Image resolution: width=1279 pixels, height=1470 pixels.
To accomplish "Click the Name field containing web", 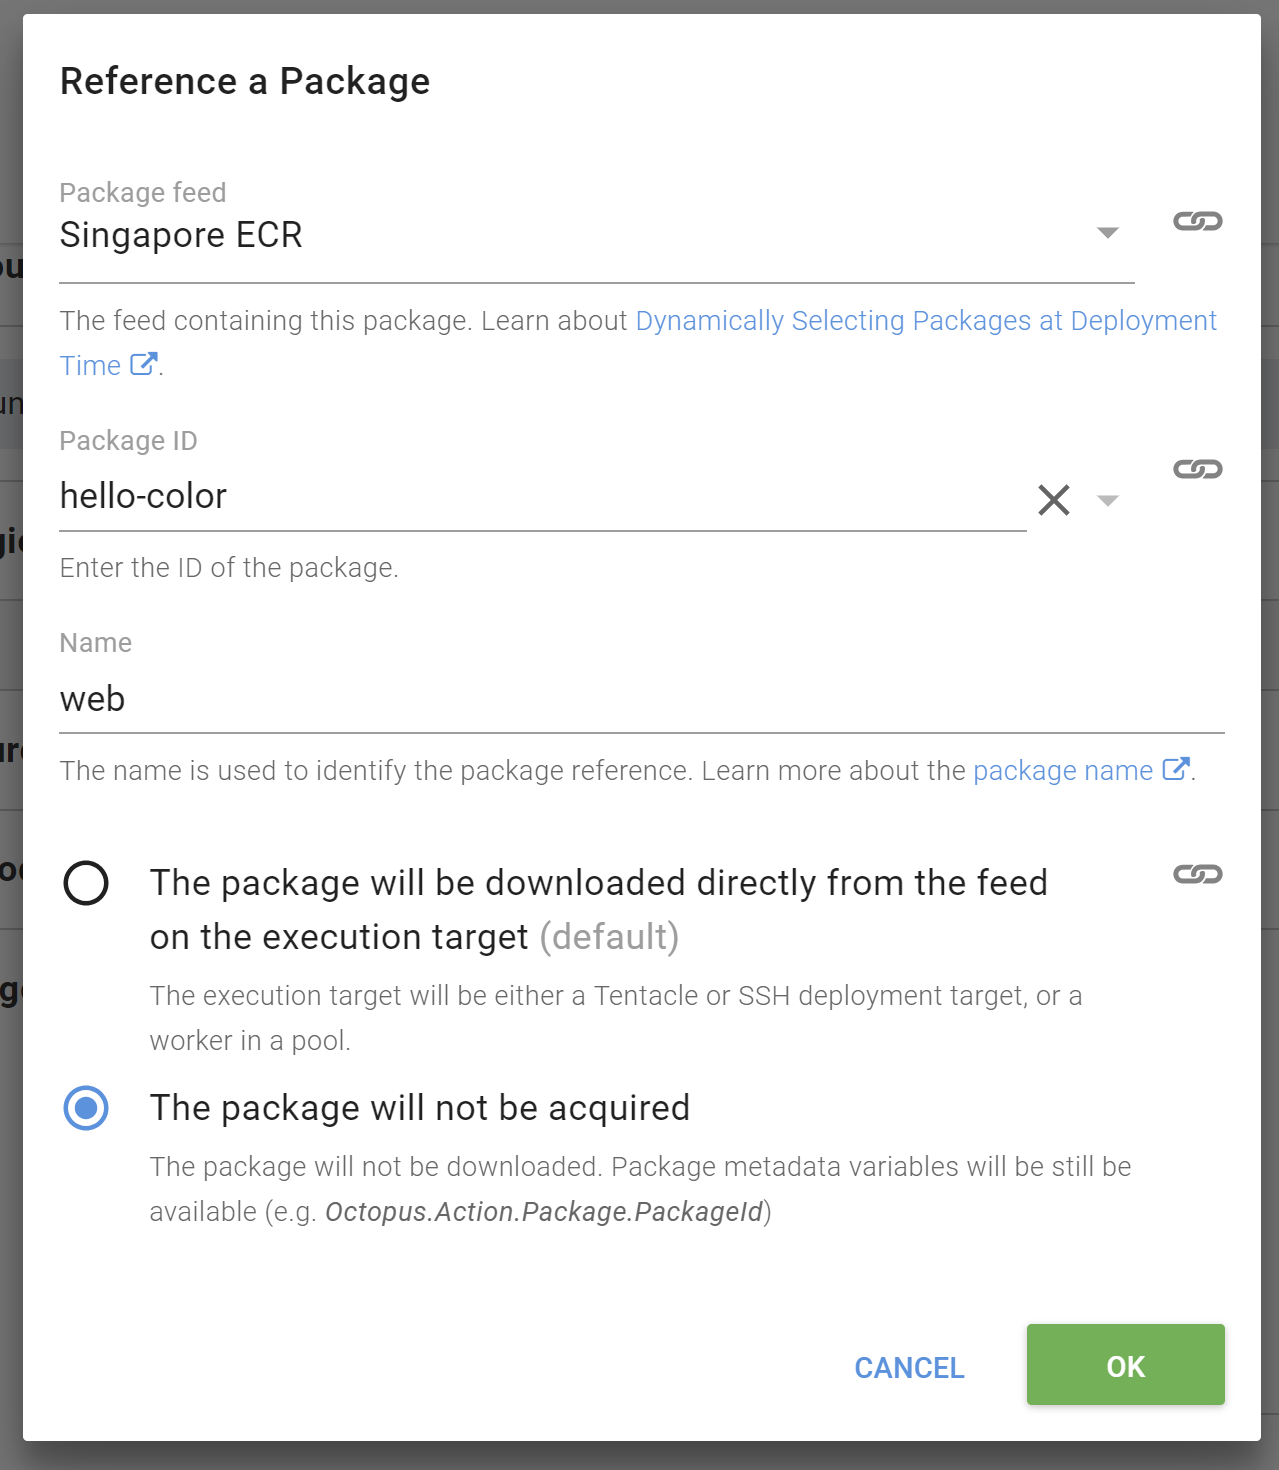I will (400, 698).
